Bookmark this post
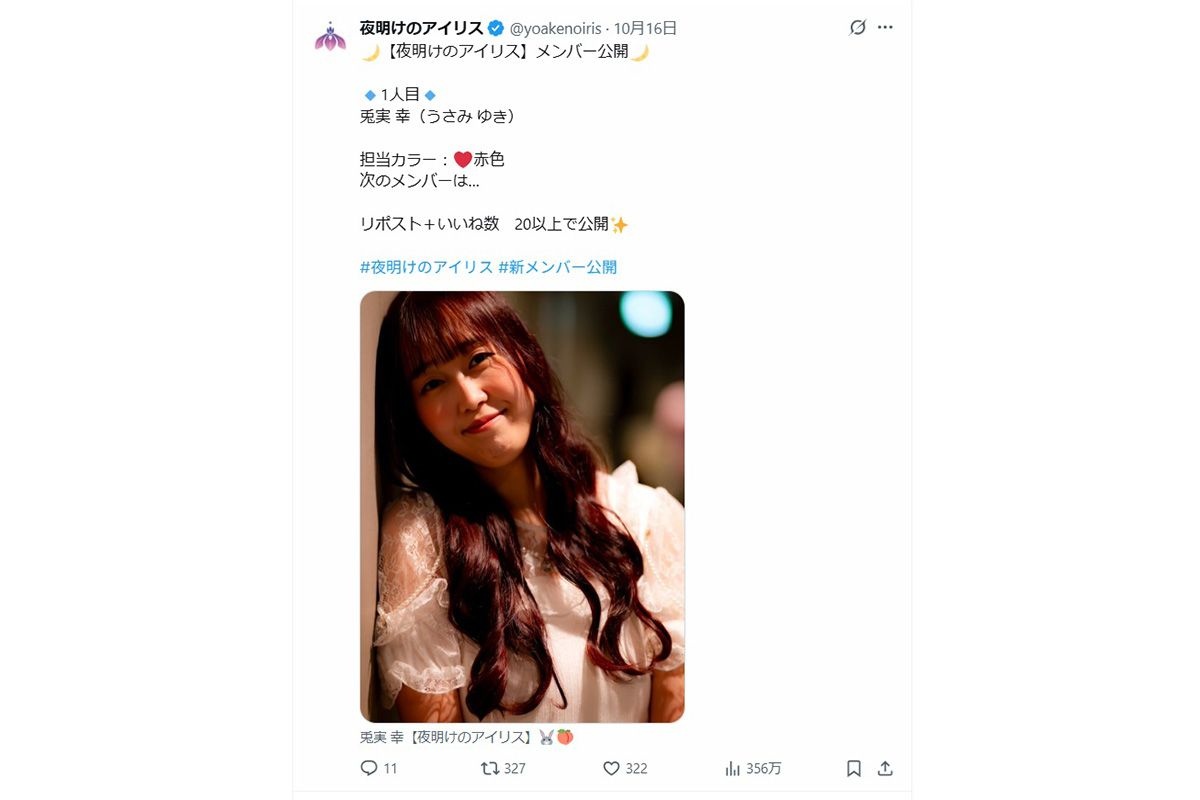The image size is (1200, 800). [x=854, y=768]
